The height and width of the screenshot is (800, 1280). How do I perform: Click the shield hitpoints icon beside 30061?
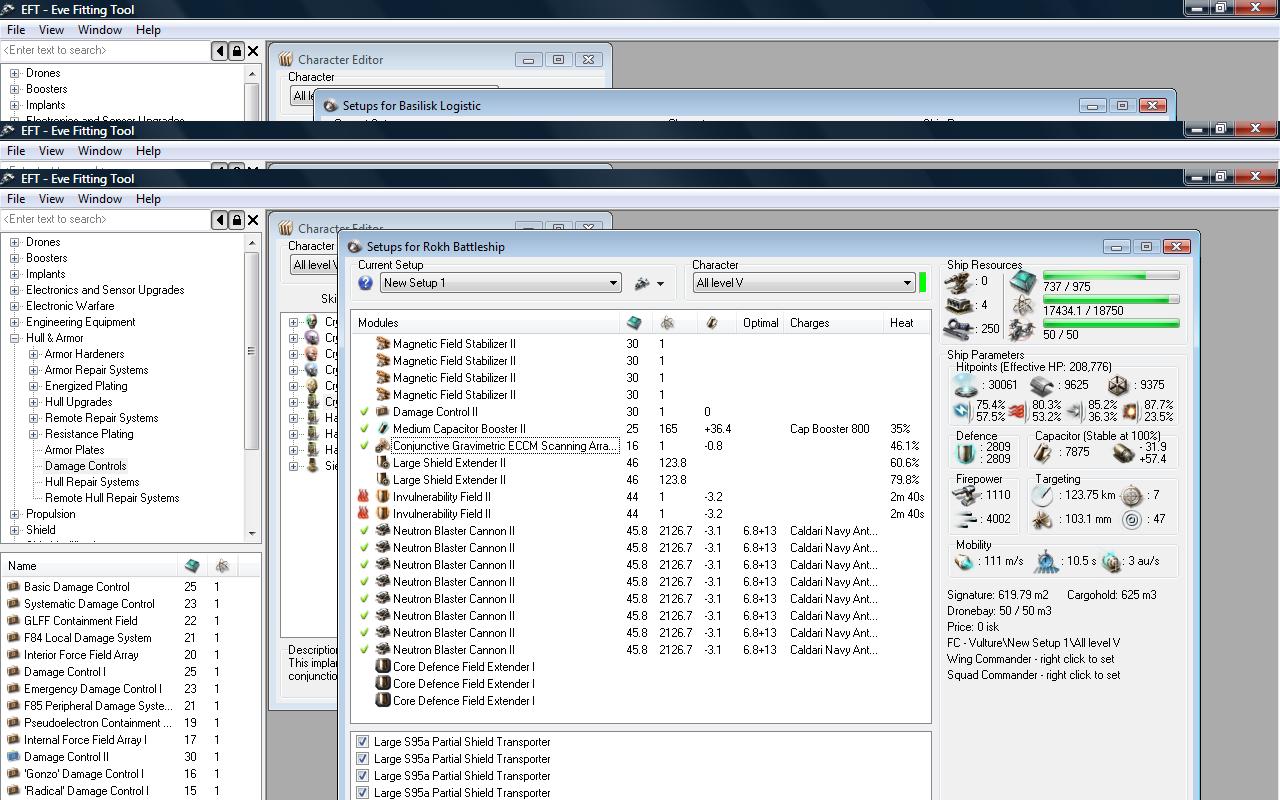(x=966, y=385)
